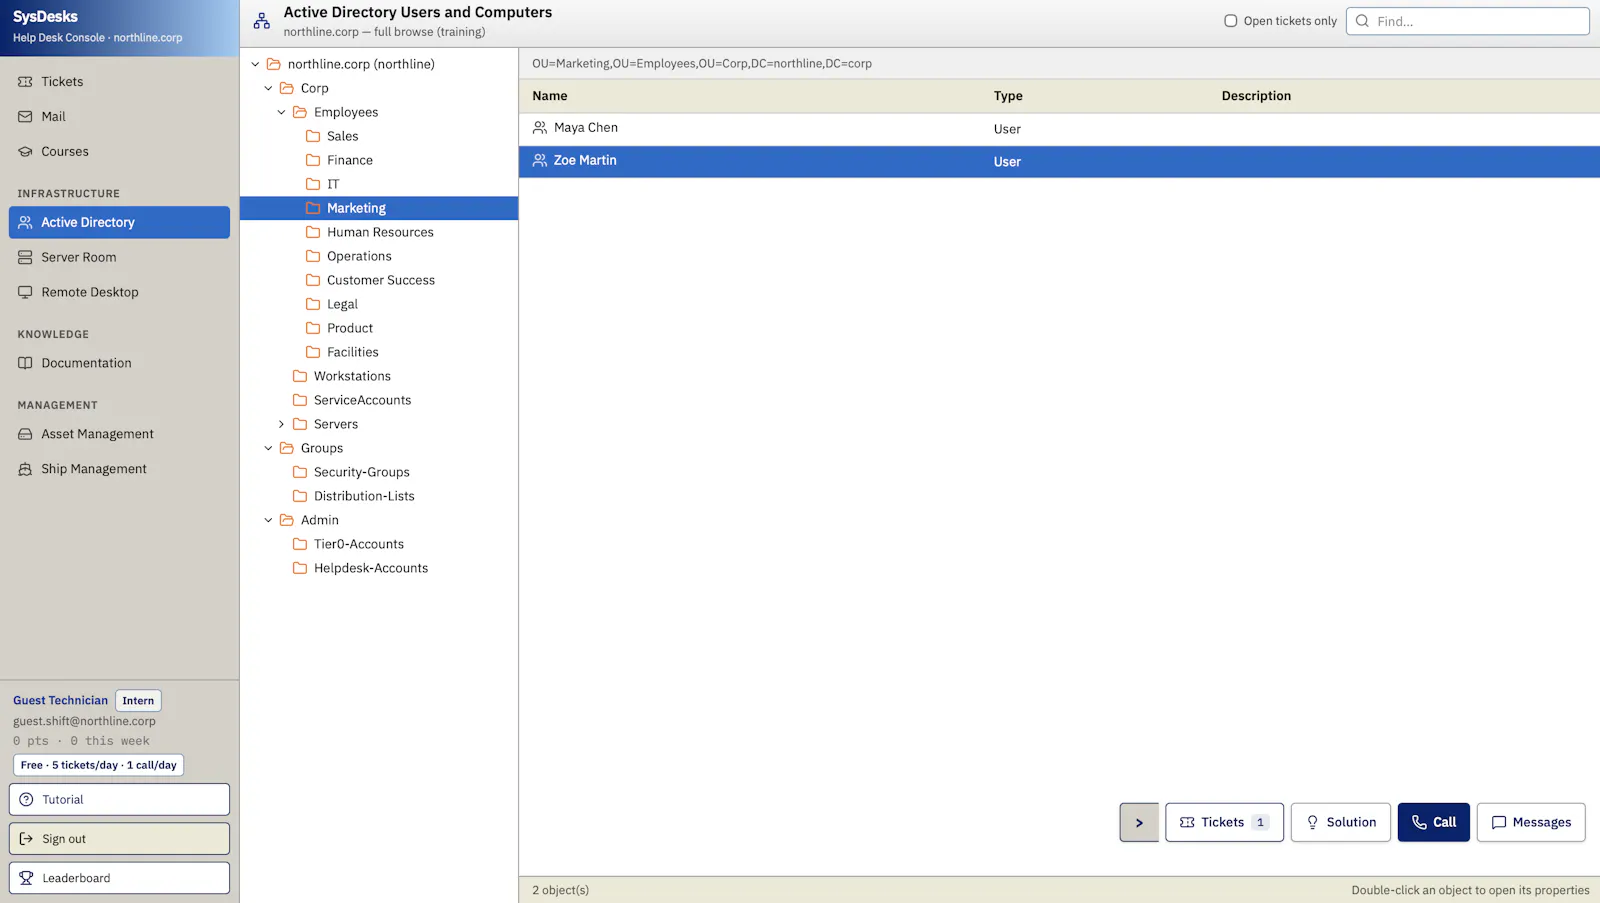Open Remote Desktop page
Screen dimensions: 1600x903
pyautogui.click(x=119, y=292)
